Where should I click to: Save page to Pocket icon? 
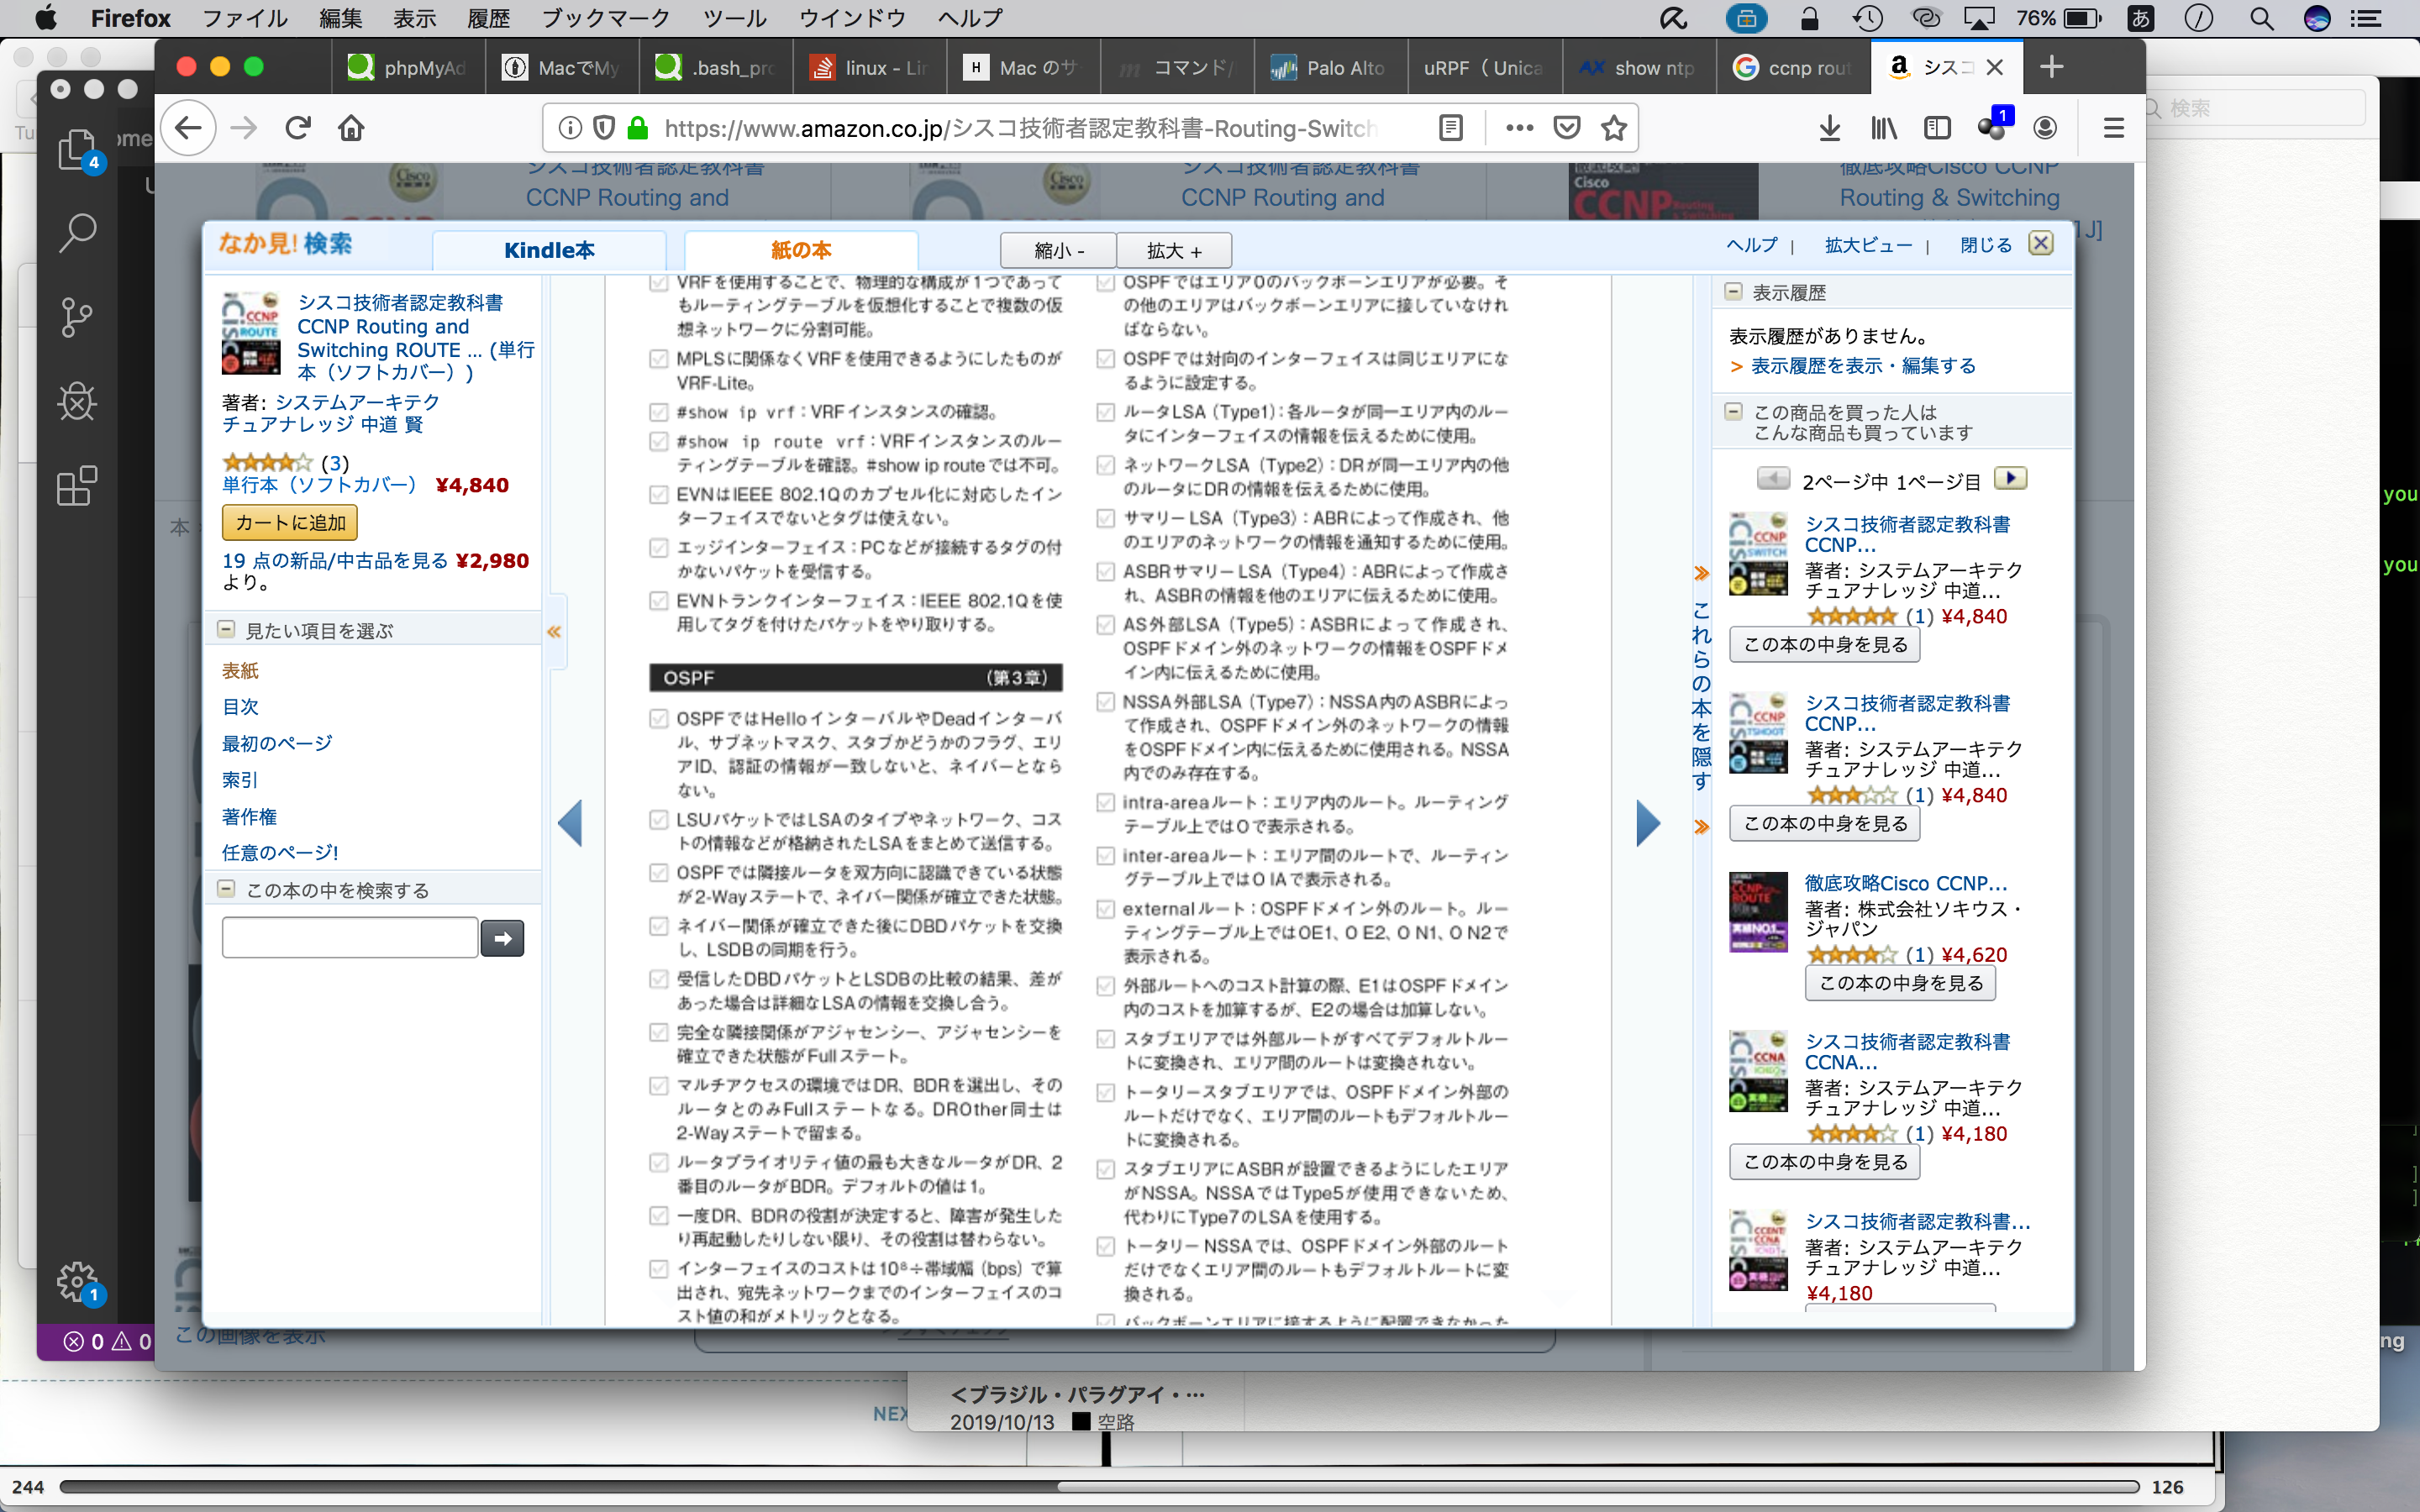[1567, 128]
